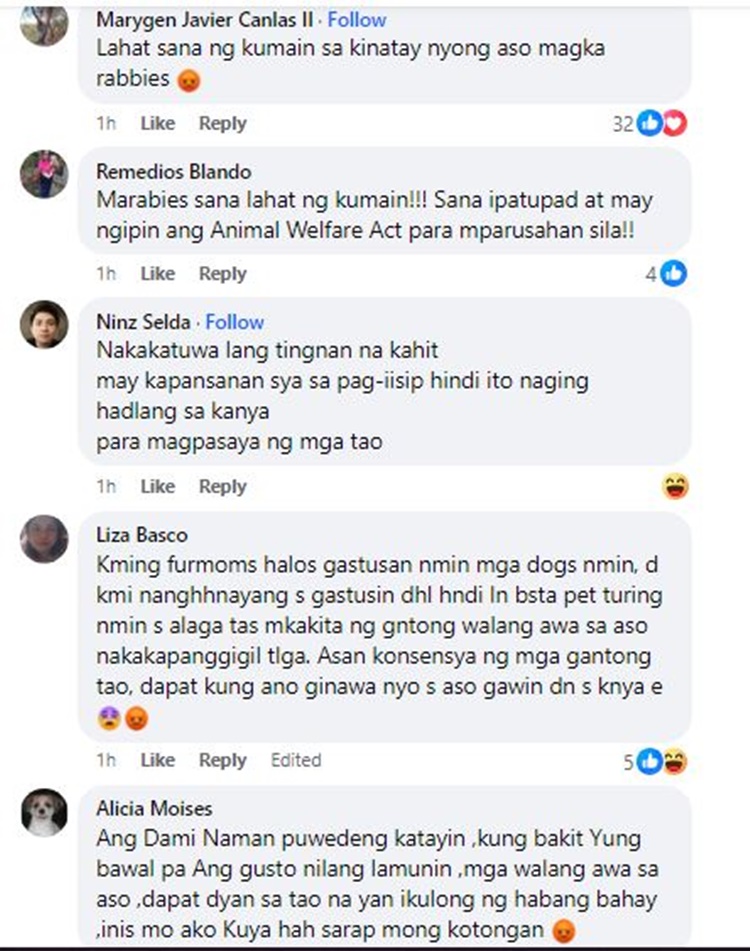Like Marygen Javier Canlas II's comment
750x951 pixels.
pyautogui.click(x=158, y=123)
